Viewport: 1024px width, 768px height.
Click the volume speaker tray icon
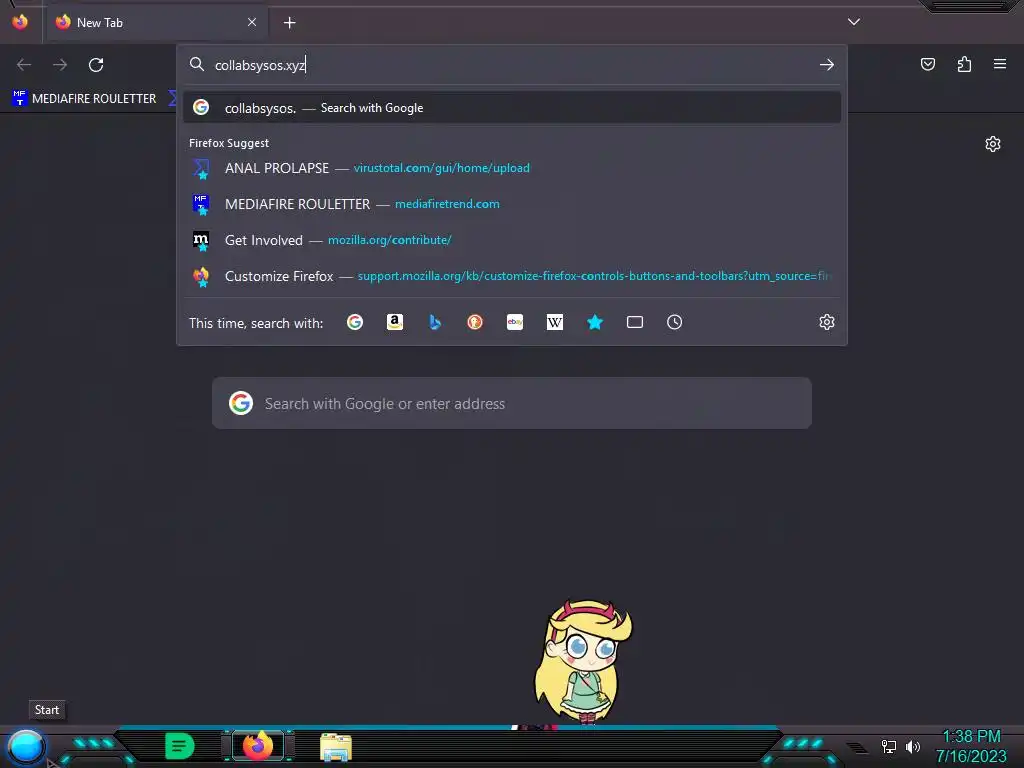coord(912,746)
